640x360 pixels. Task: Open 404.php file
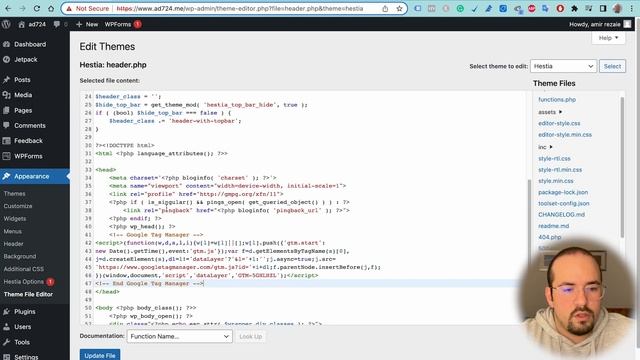549,237
